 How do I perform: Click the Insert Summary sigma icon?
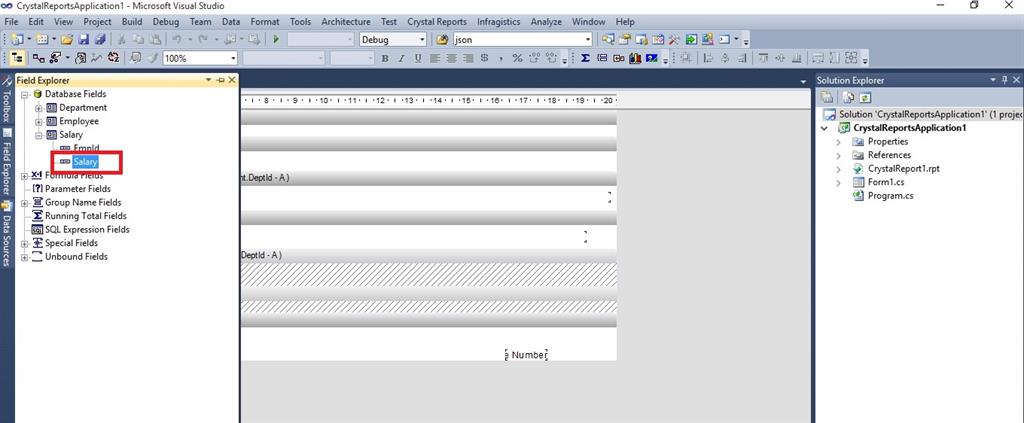tap(585, 58)
